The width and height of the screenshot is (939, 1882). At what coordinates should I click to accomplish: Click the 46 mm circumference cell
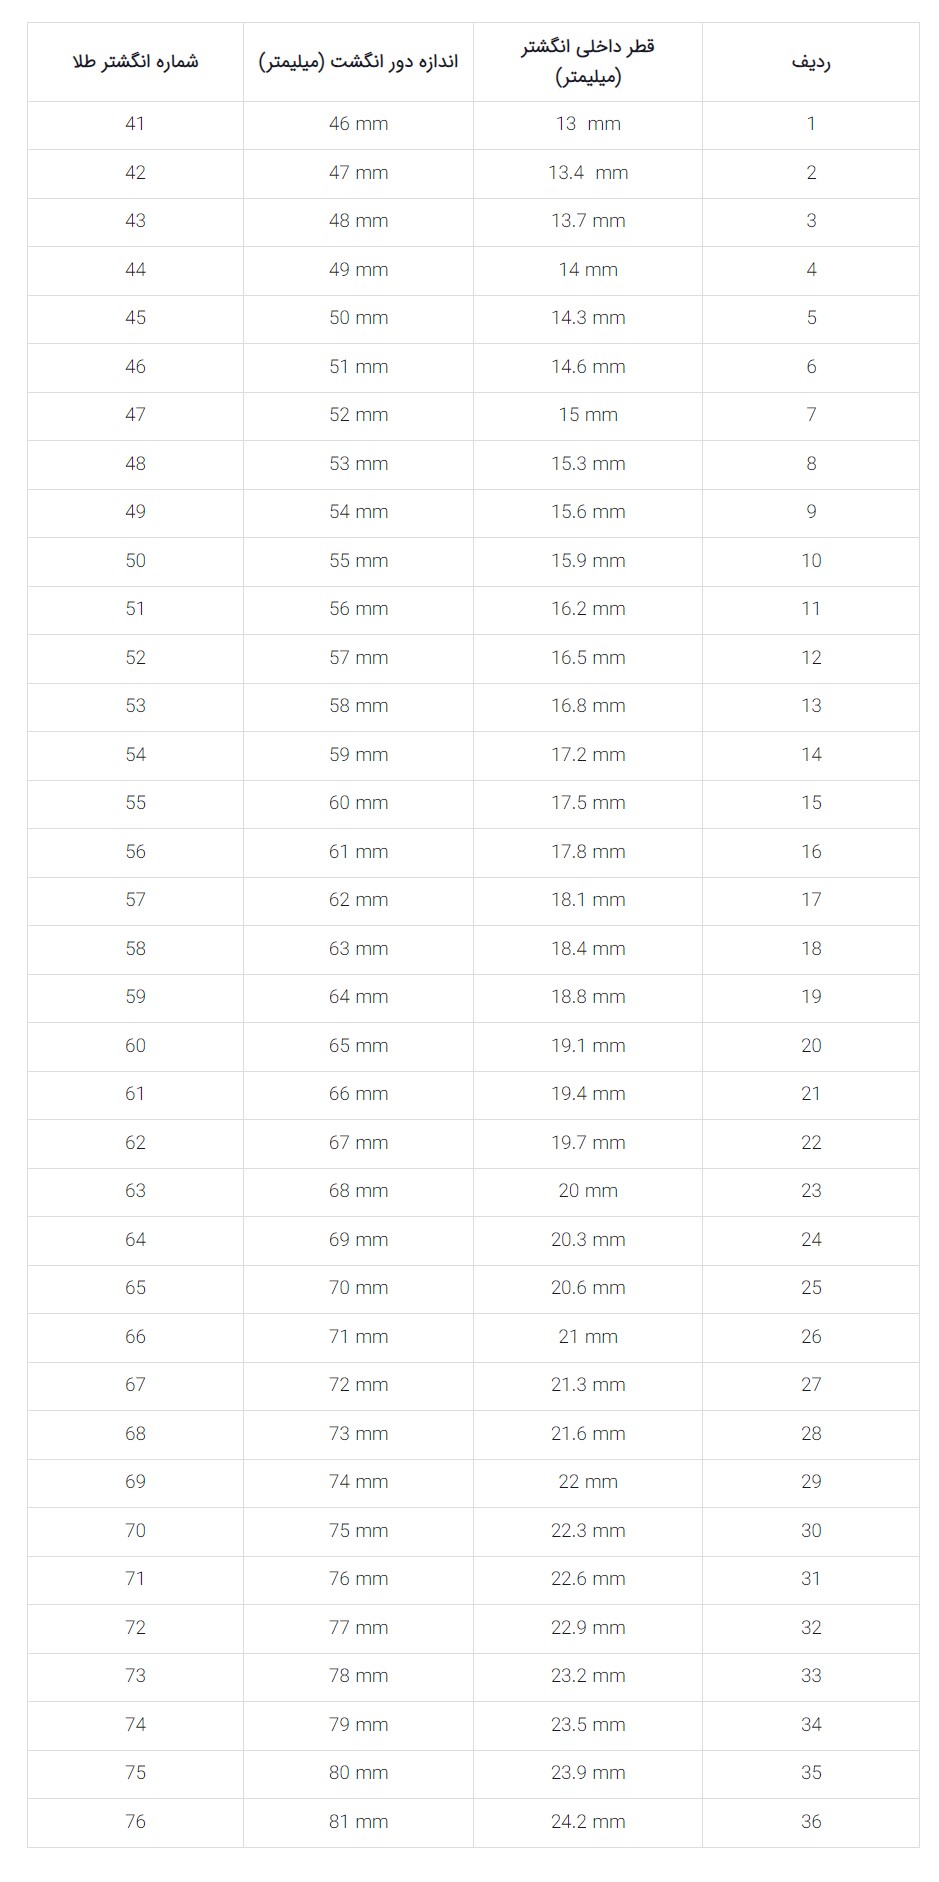(358, 125)
